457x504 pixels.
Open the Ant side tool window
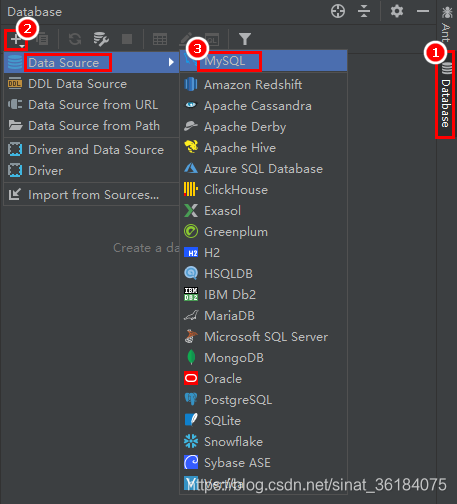point(446,23)
